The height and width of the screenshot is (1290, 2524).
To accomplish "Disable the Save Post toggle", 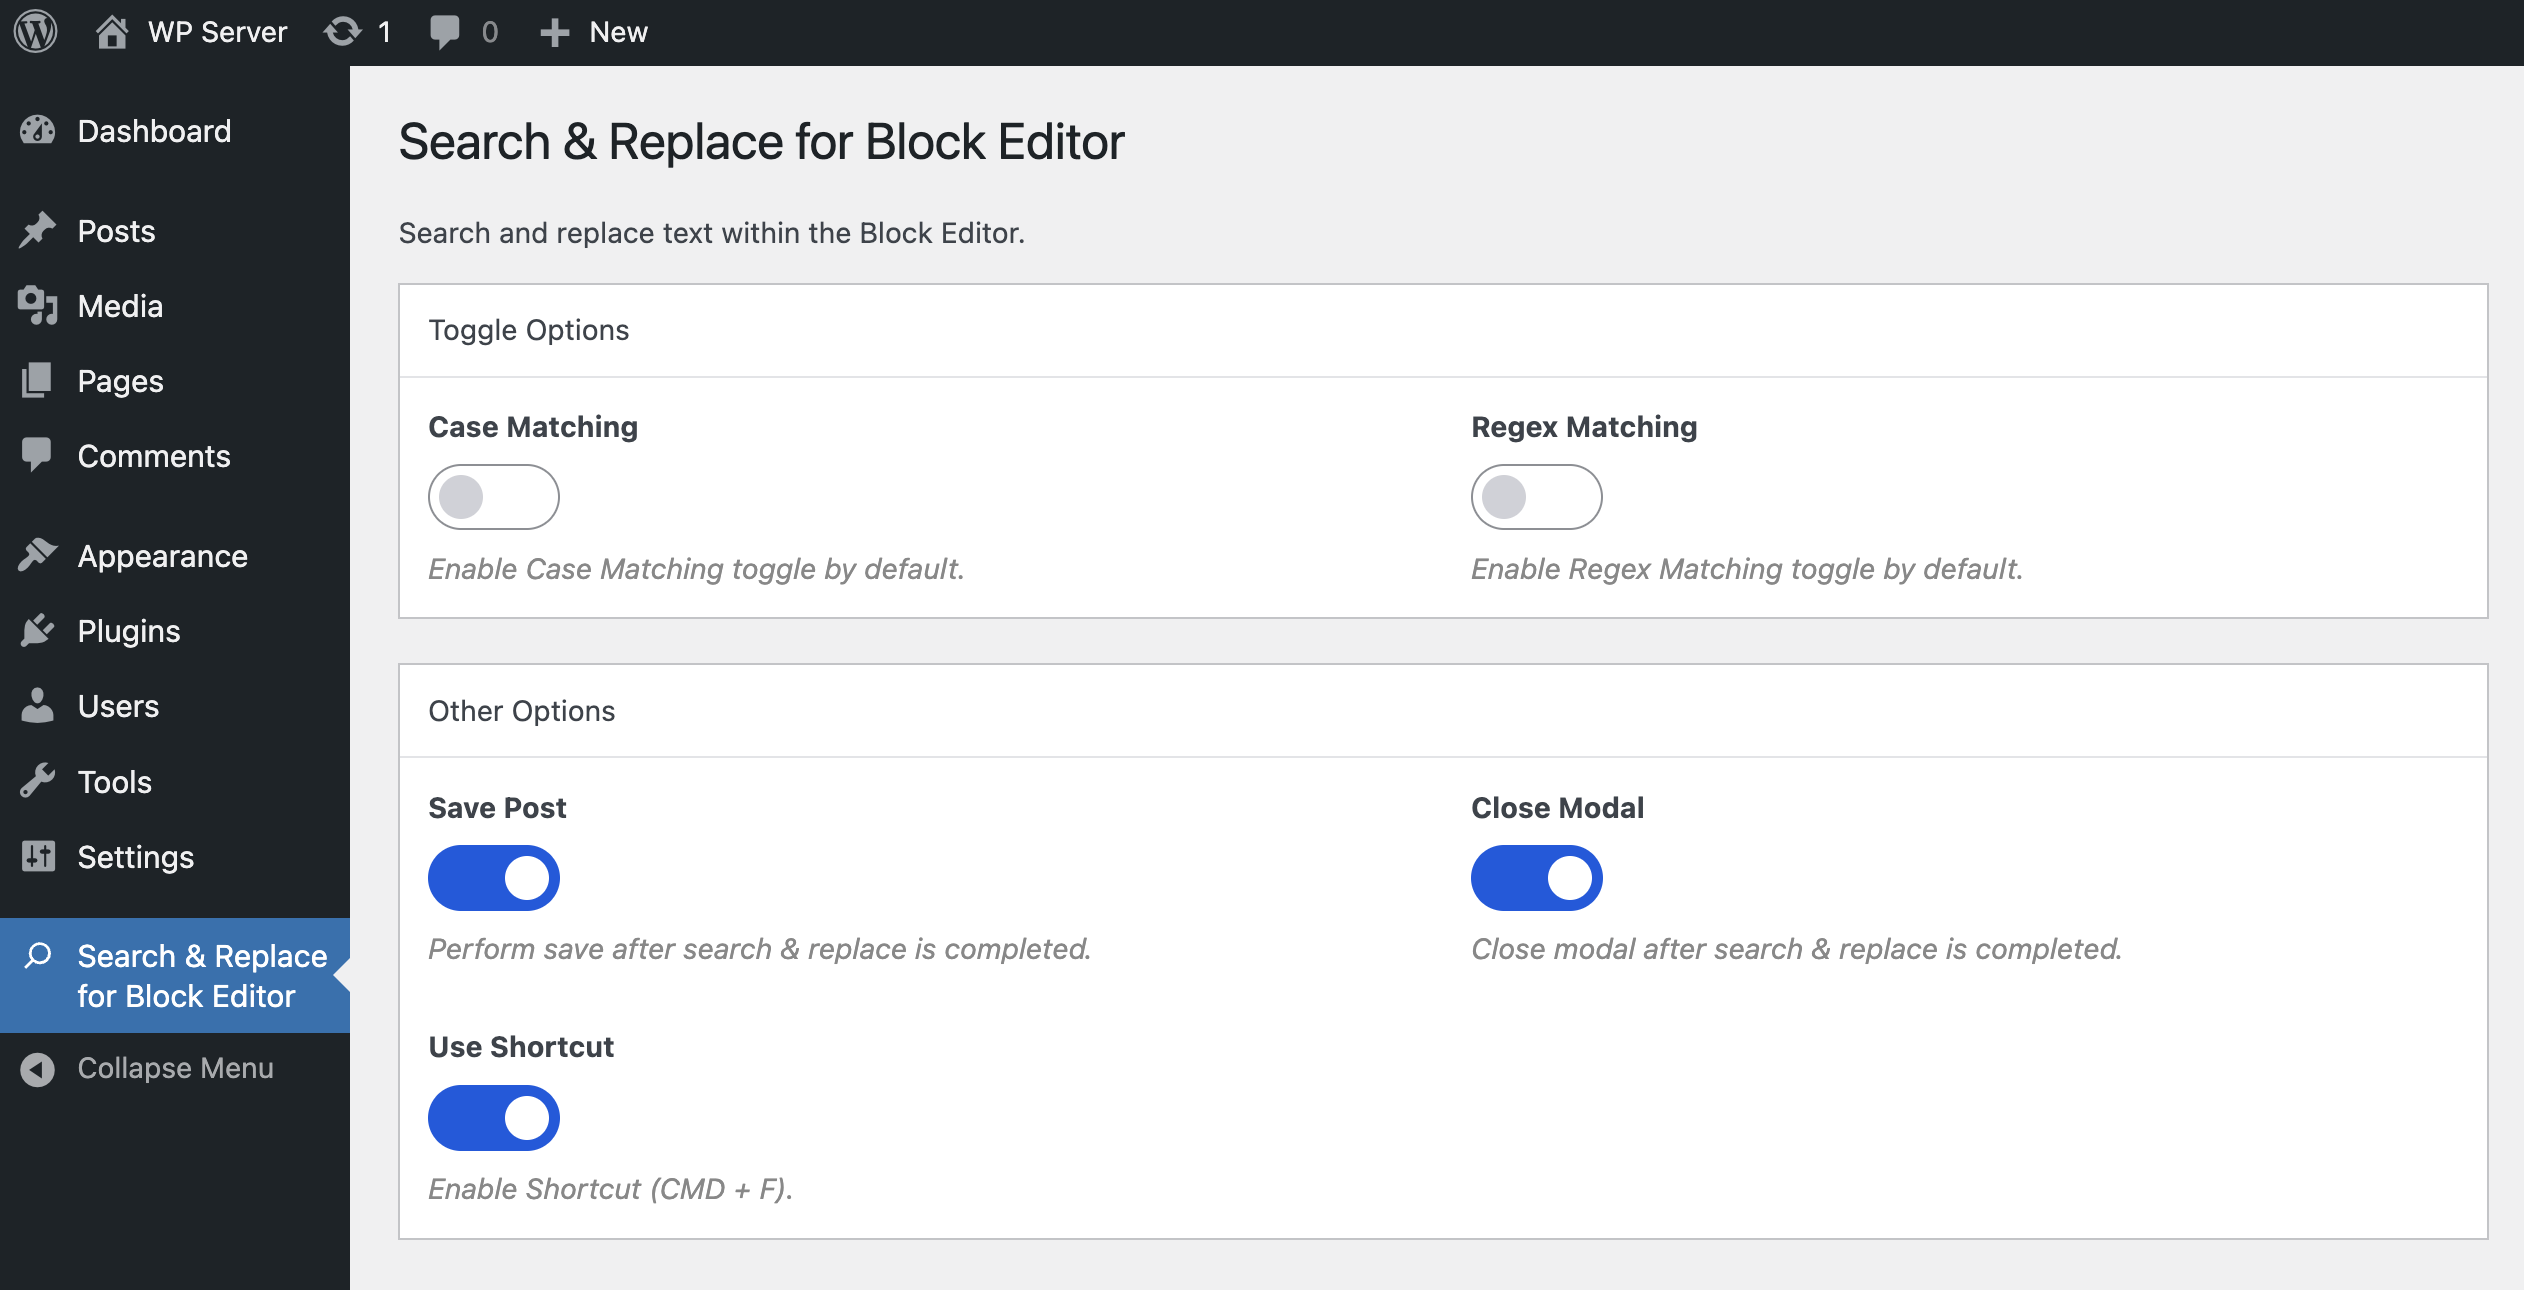I will 493,878.
